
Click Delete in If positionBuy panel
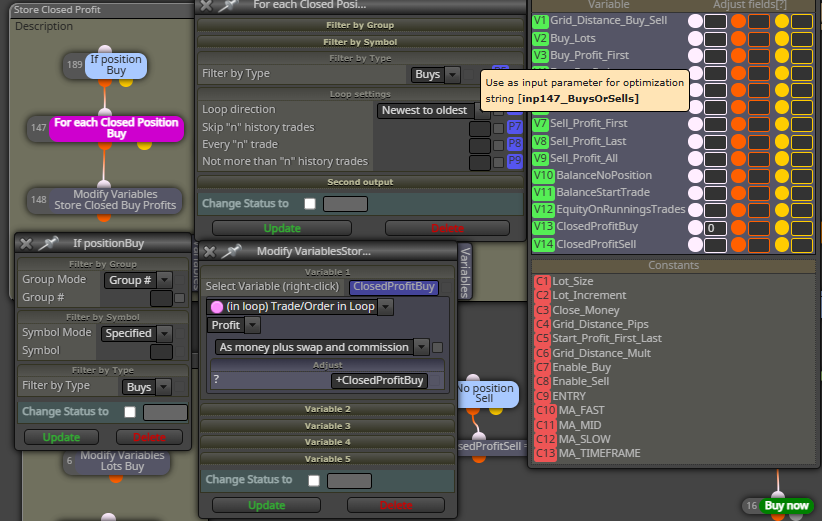[149, 437]
